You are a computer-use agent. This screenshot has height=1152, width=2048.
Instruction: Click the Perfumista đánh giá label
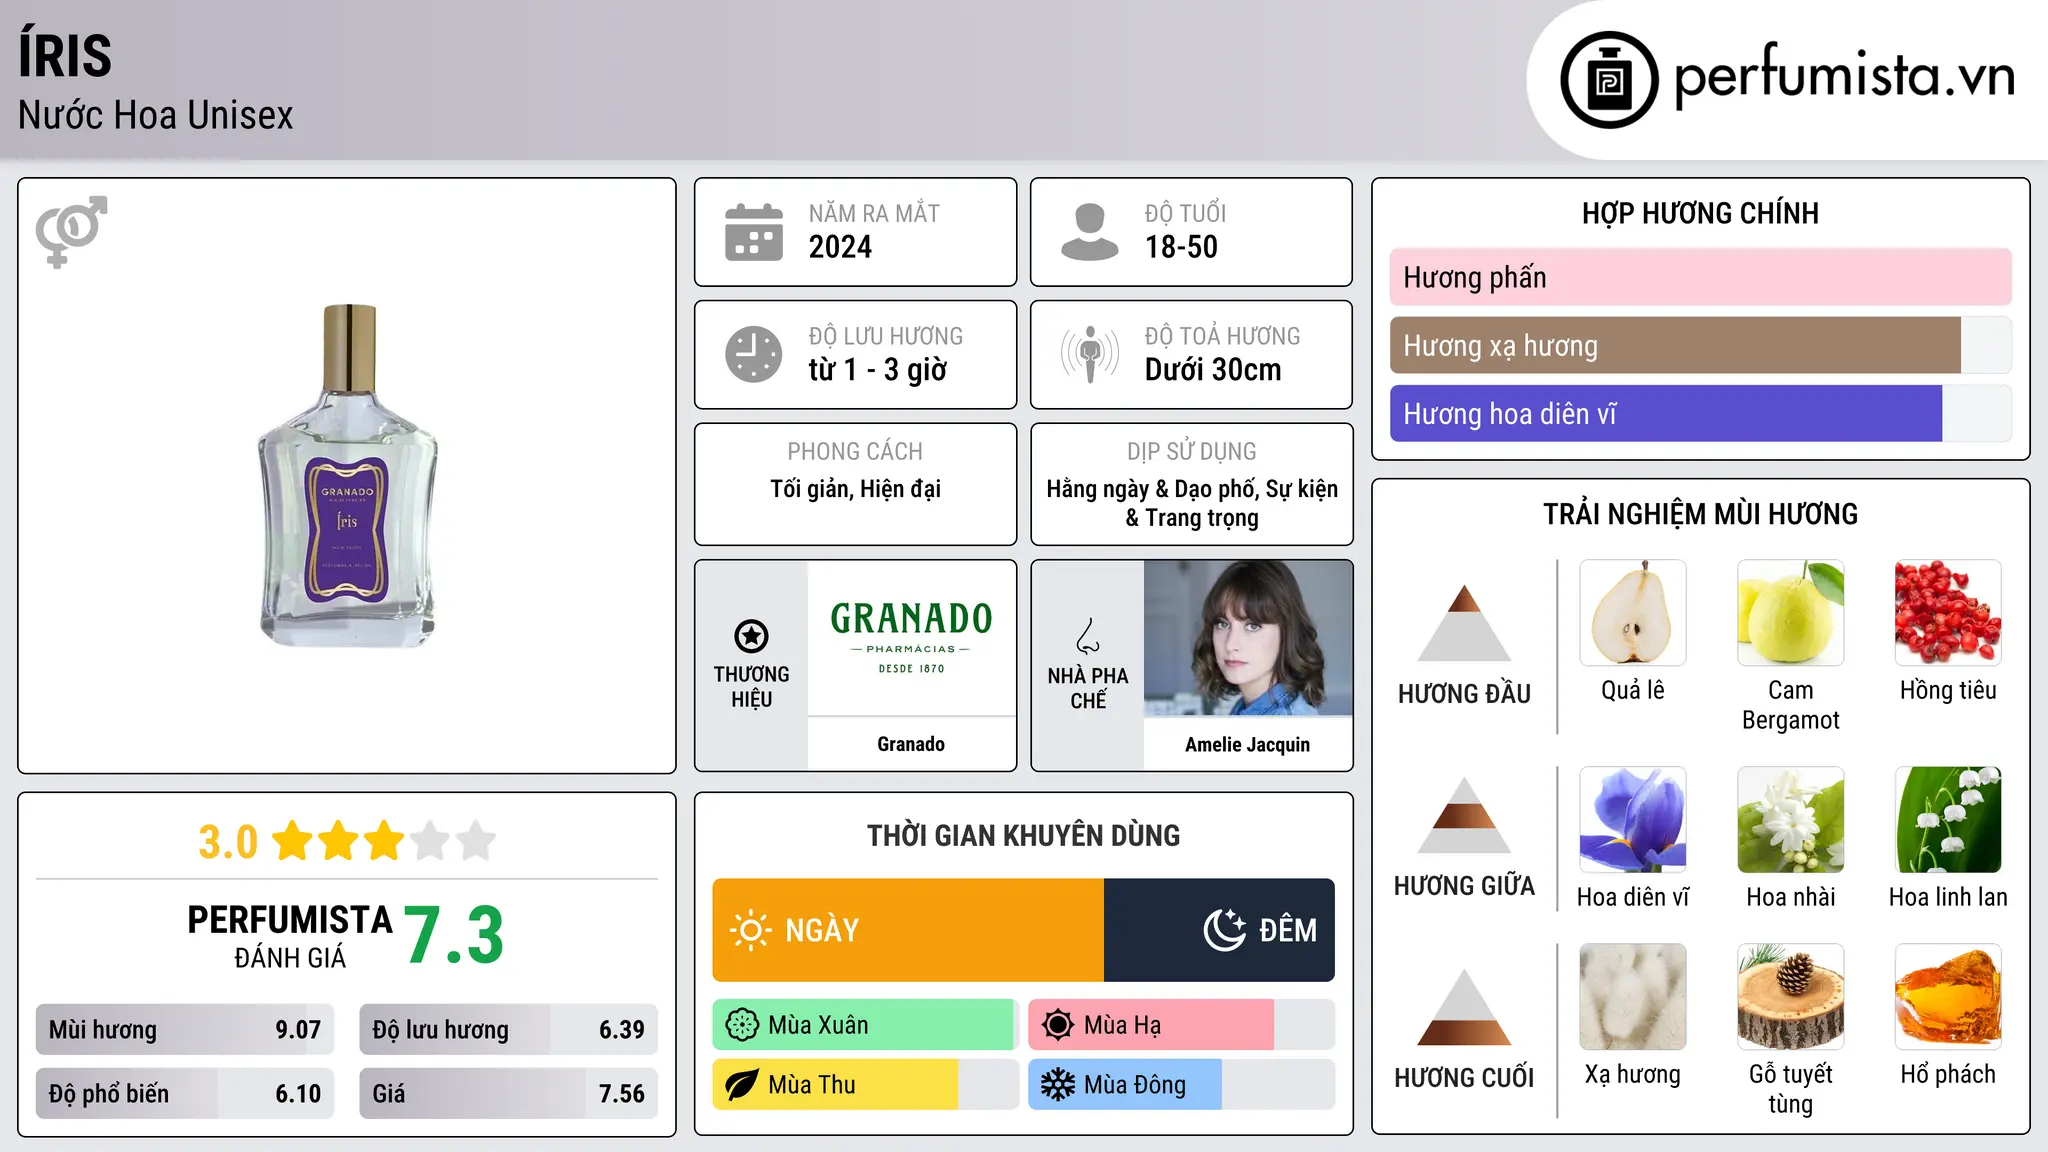pyautogui.click(x=290, y=936)
